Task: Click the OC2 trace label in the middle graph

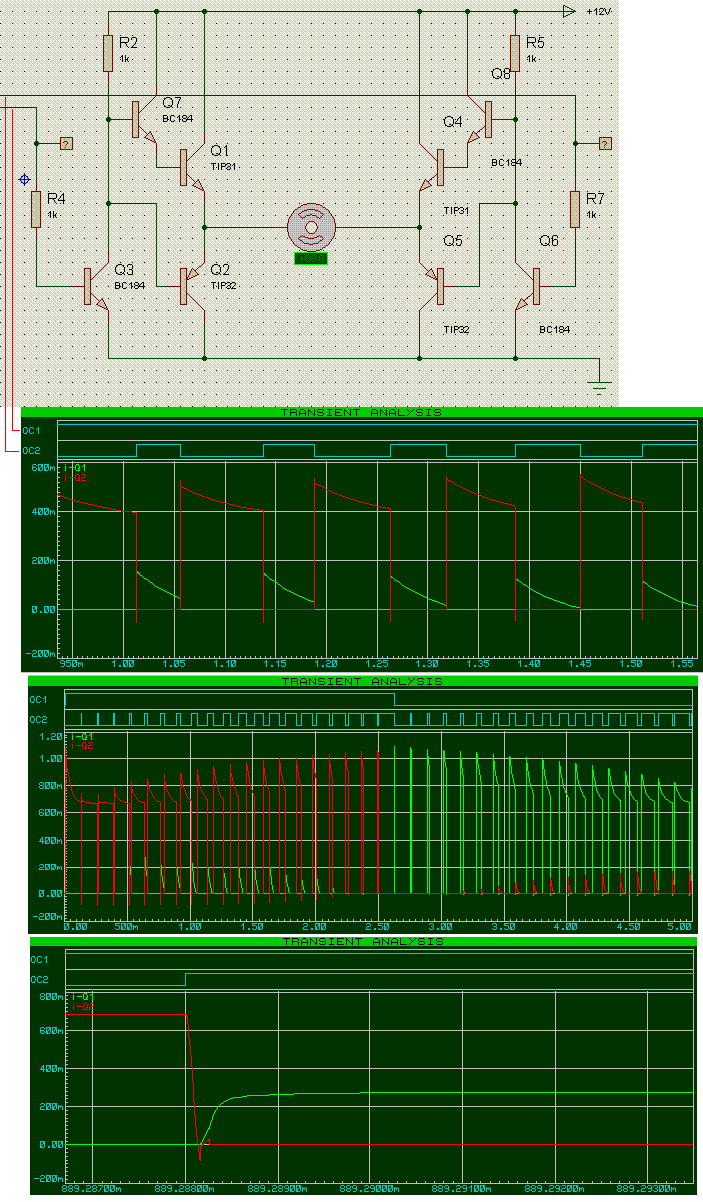Action: [x=39, y=719]
